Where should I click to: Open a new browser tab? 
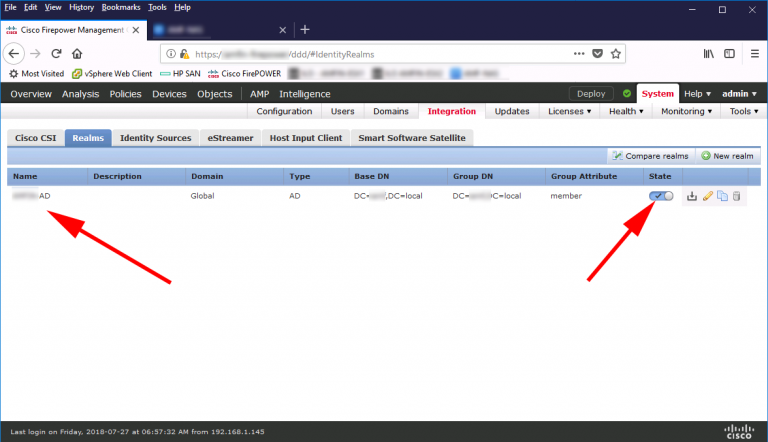coord(305,30)
